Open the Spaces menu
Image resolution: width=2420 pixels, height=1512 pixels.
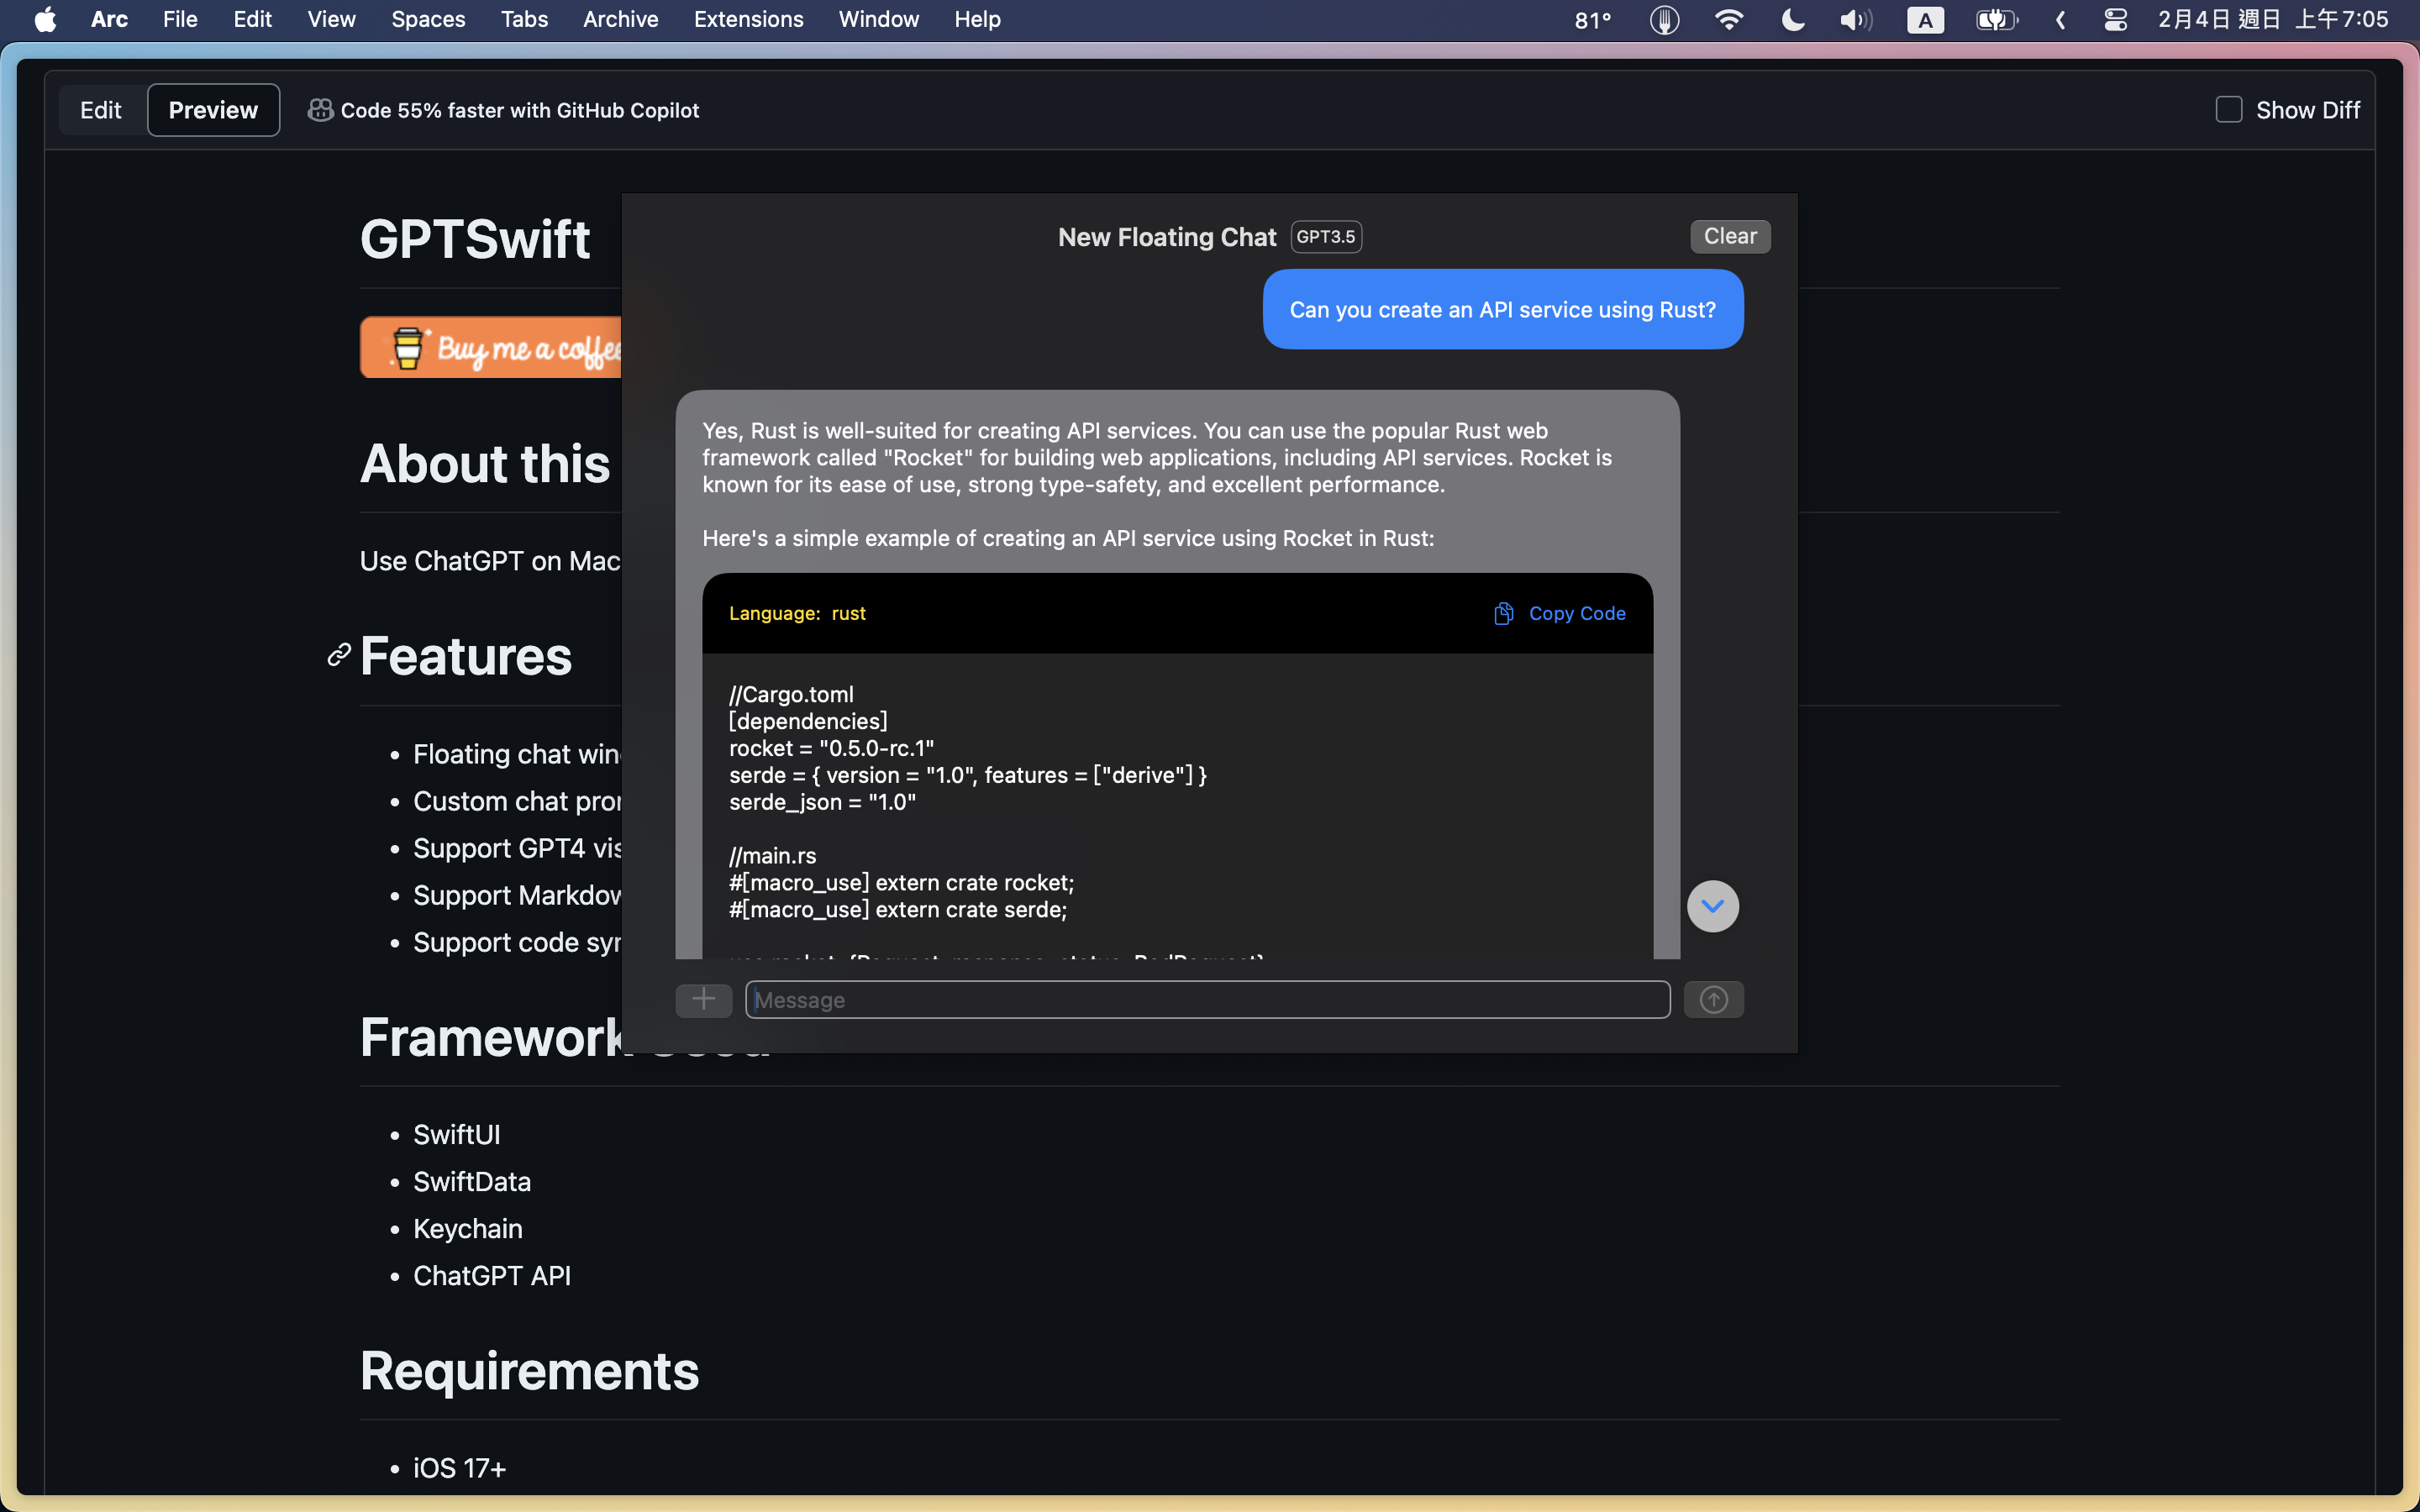[428, 19]
